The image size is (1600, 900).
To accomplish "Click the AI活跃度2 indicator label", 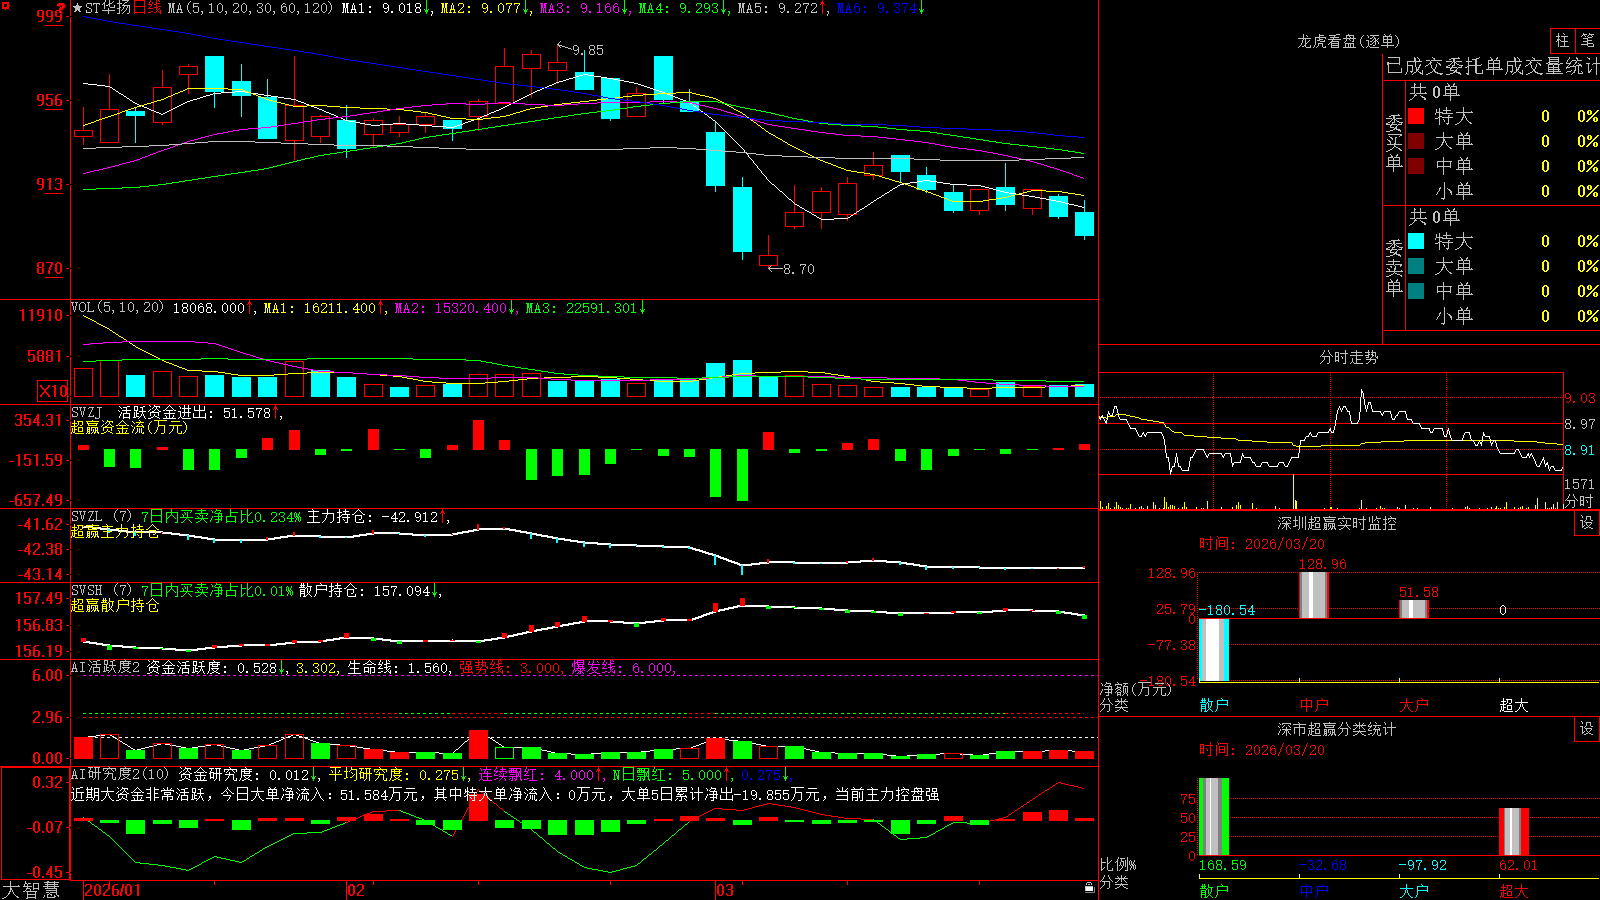I will click(x=106, y=667).
